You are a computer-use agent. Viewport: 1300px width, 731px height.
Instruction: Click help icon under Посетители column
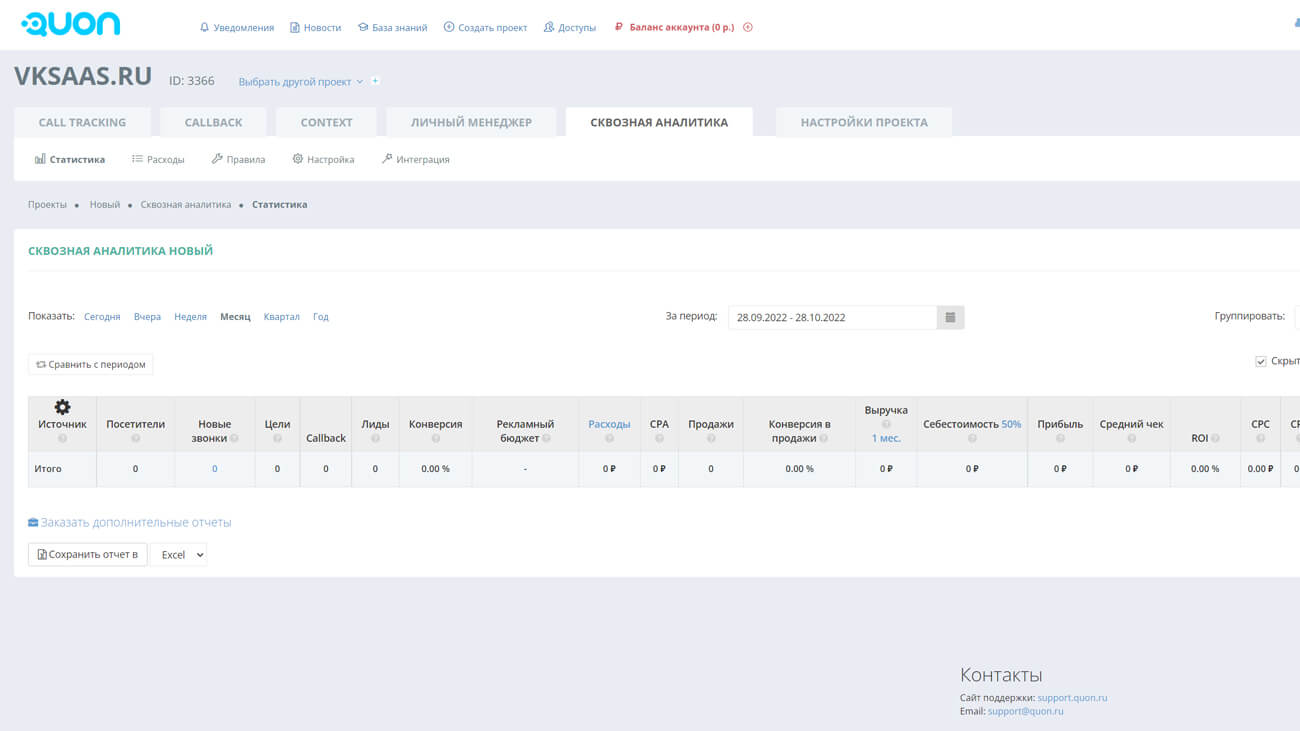pyautogui.click(x=136, y=438)
